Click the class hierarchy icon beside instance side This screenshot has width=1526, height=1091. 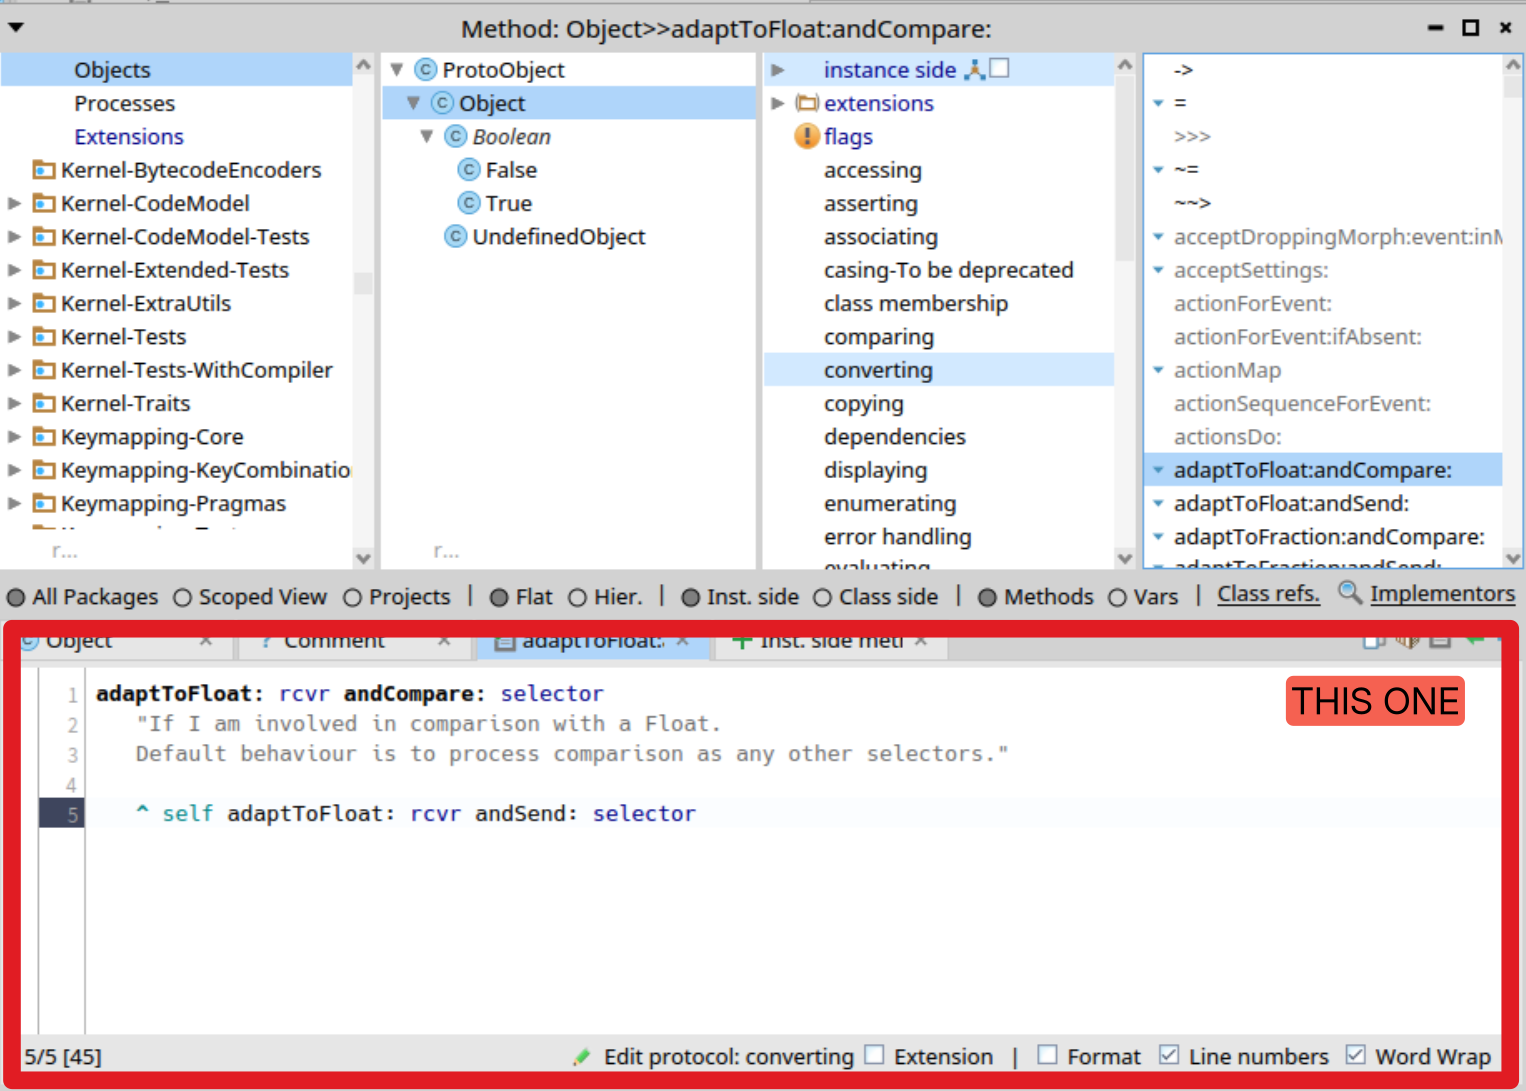click(974, 69)
